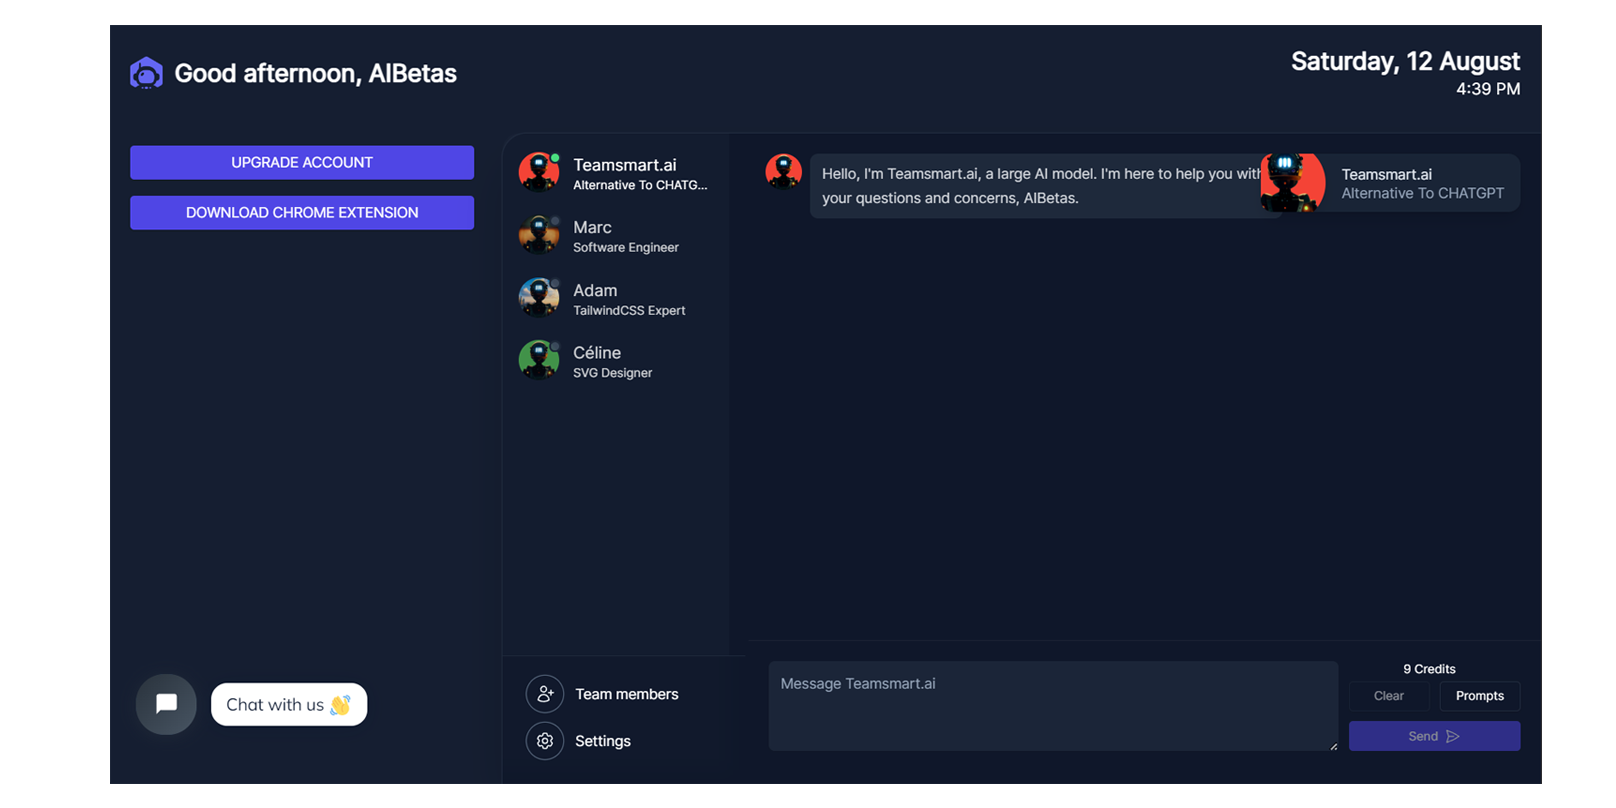Open Settings label
Image resolution: width=1616 pixels, height=808 pixels.
pyautogui.click(x=603, y=741)
